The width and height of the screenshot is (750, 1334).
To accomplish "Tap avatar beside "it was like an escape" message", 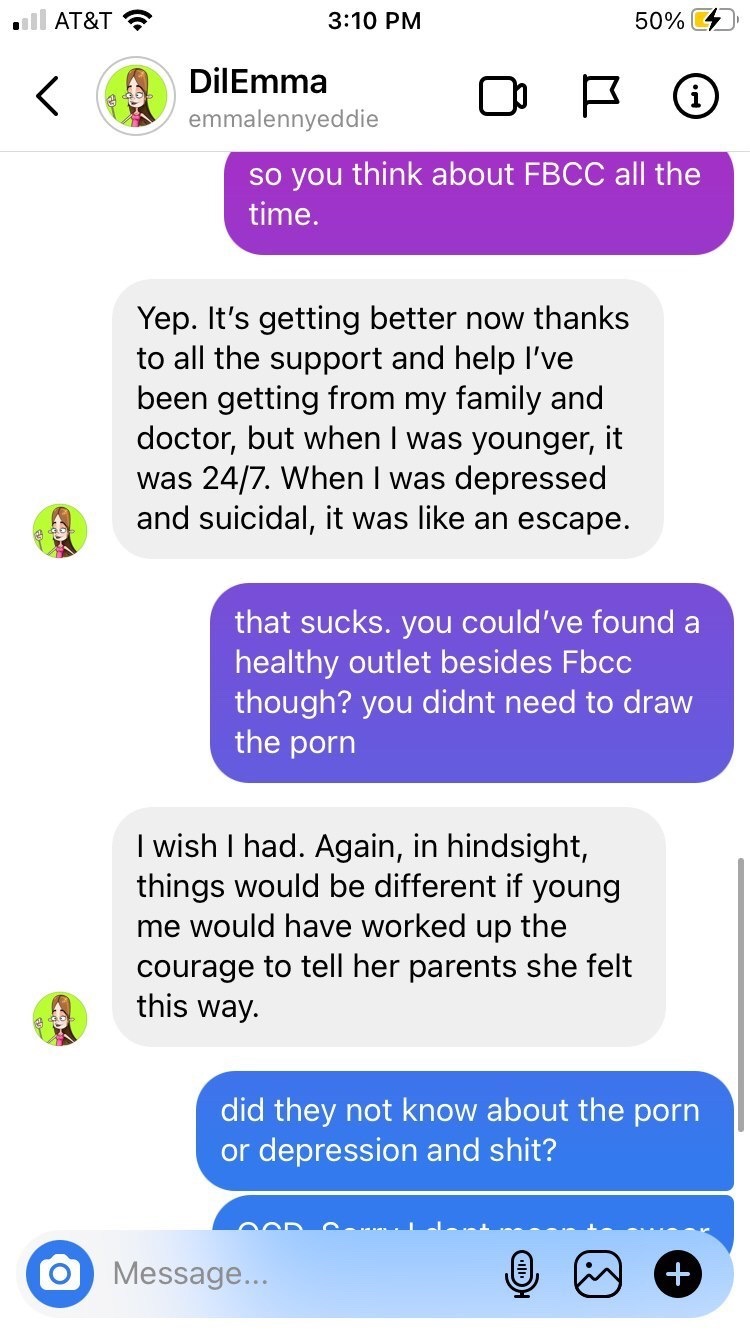I will click(59, 530).
